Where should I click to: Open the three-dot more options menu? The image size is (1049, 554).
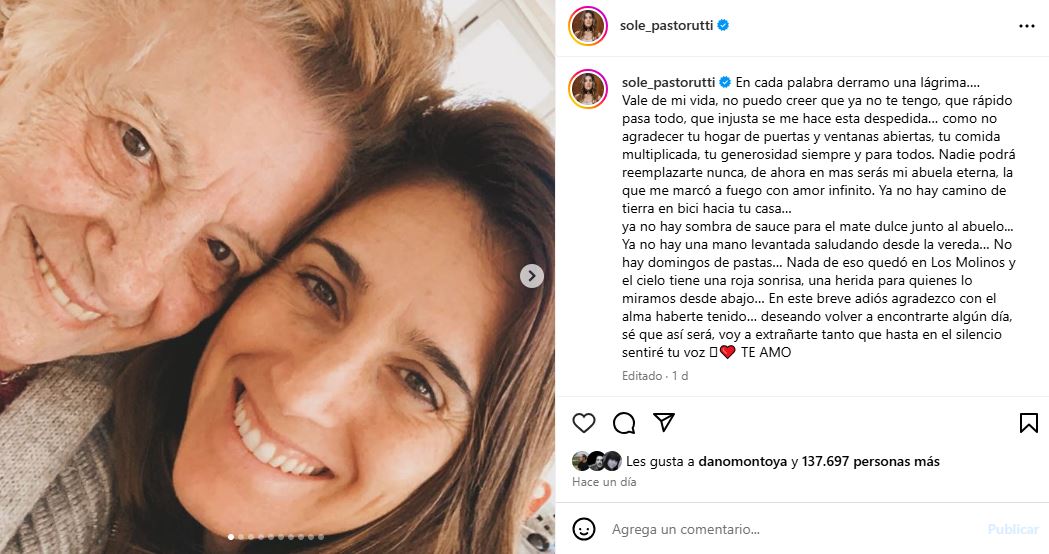1027,26
